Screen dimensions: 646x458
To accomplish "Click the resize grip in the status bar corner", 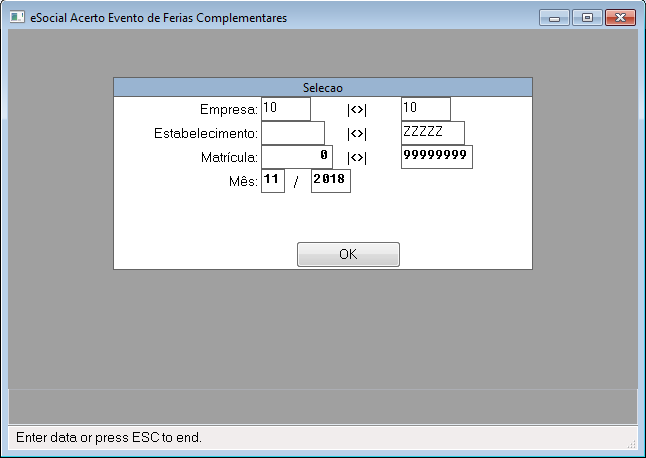I will coord(632,444).
